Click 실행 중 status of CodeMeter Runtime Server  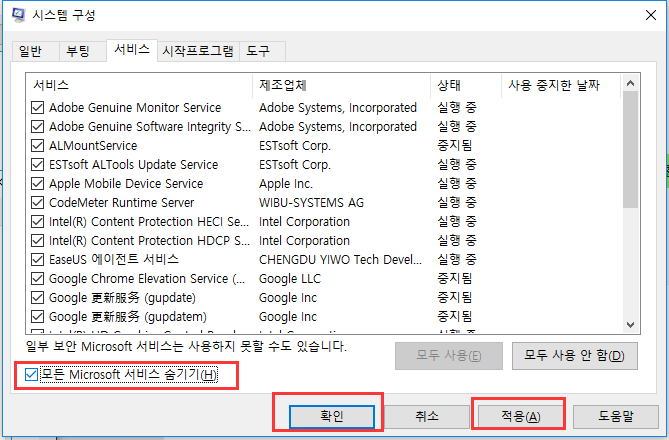(x=457, y=203)
